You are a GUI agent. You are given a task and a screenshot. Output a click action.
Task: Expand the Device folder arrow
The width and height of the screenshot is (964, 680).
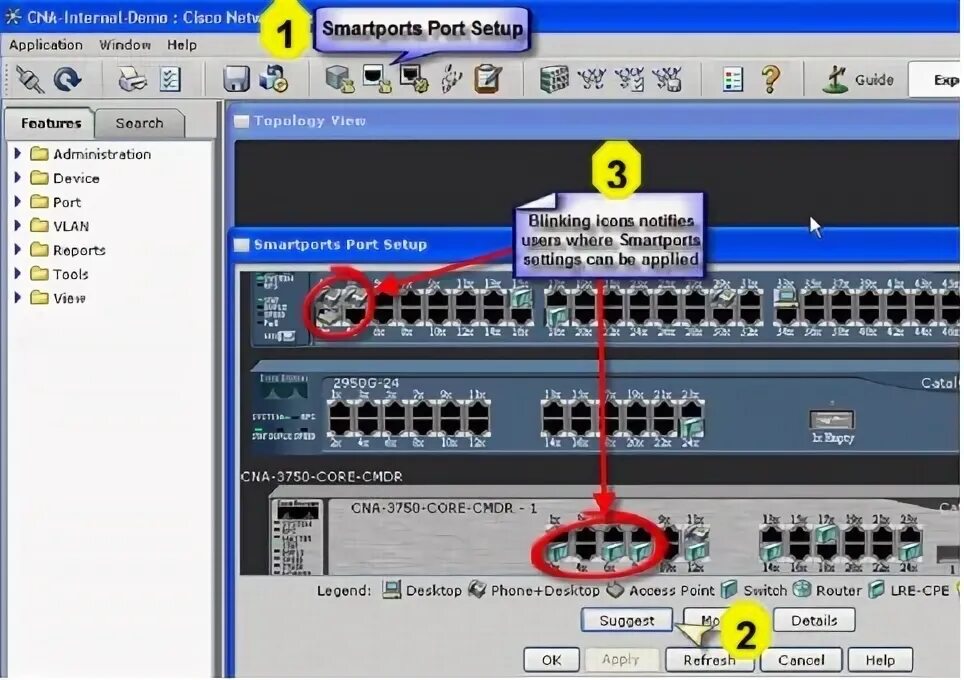click(18, 177)
